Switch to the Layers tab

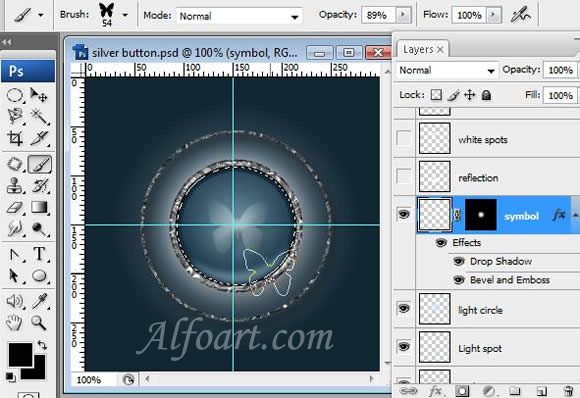click(x=418, y=50)
